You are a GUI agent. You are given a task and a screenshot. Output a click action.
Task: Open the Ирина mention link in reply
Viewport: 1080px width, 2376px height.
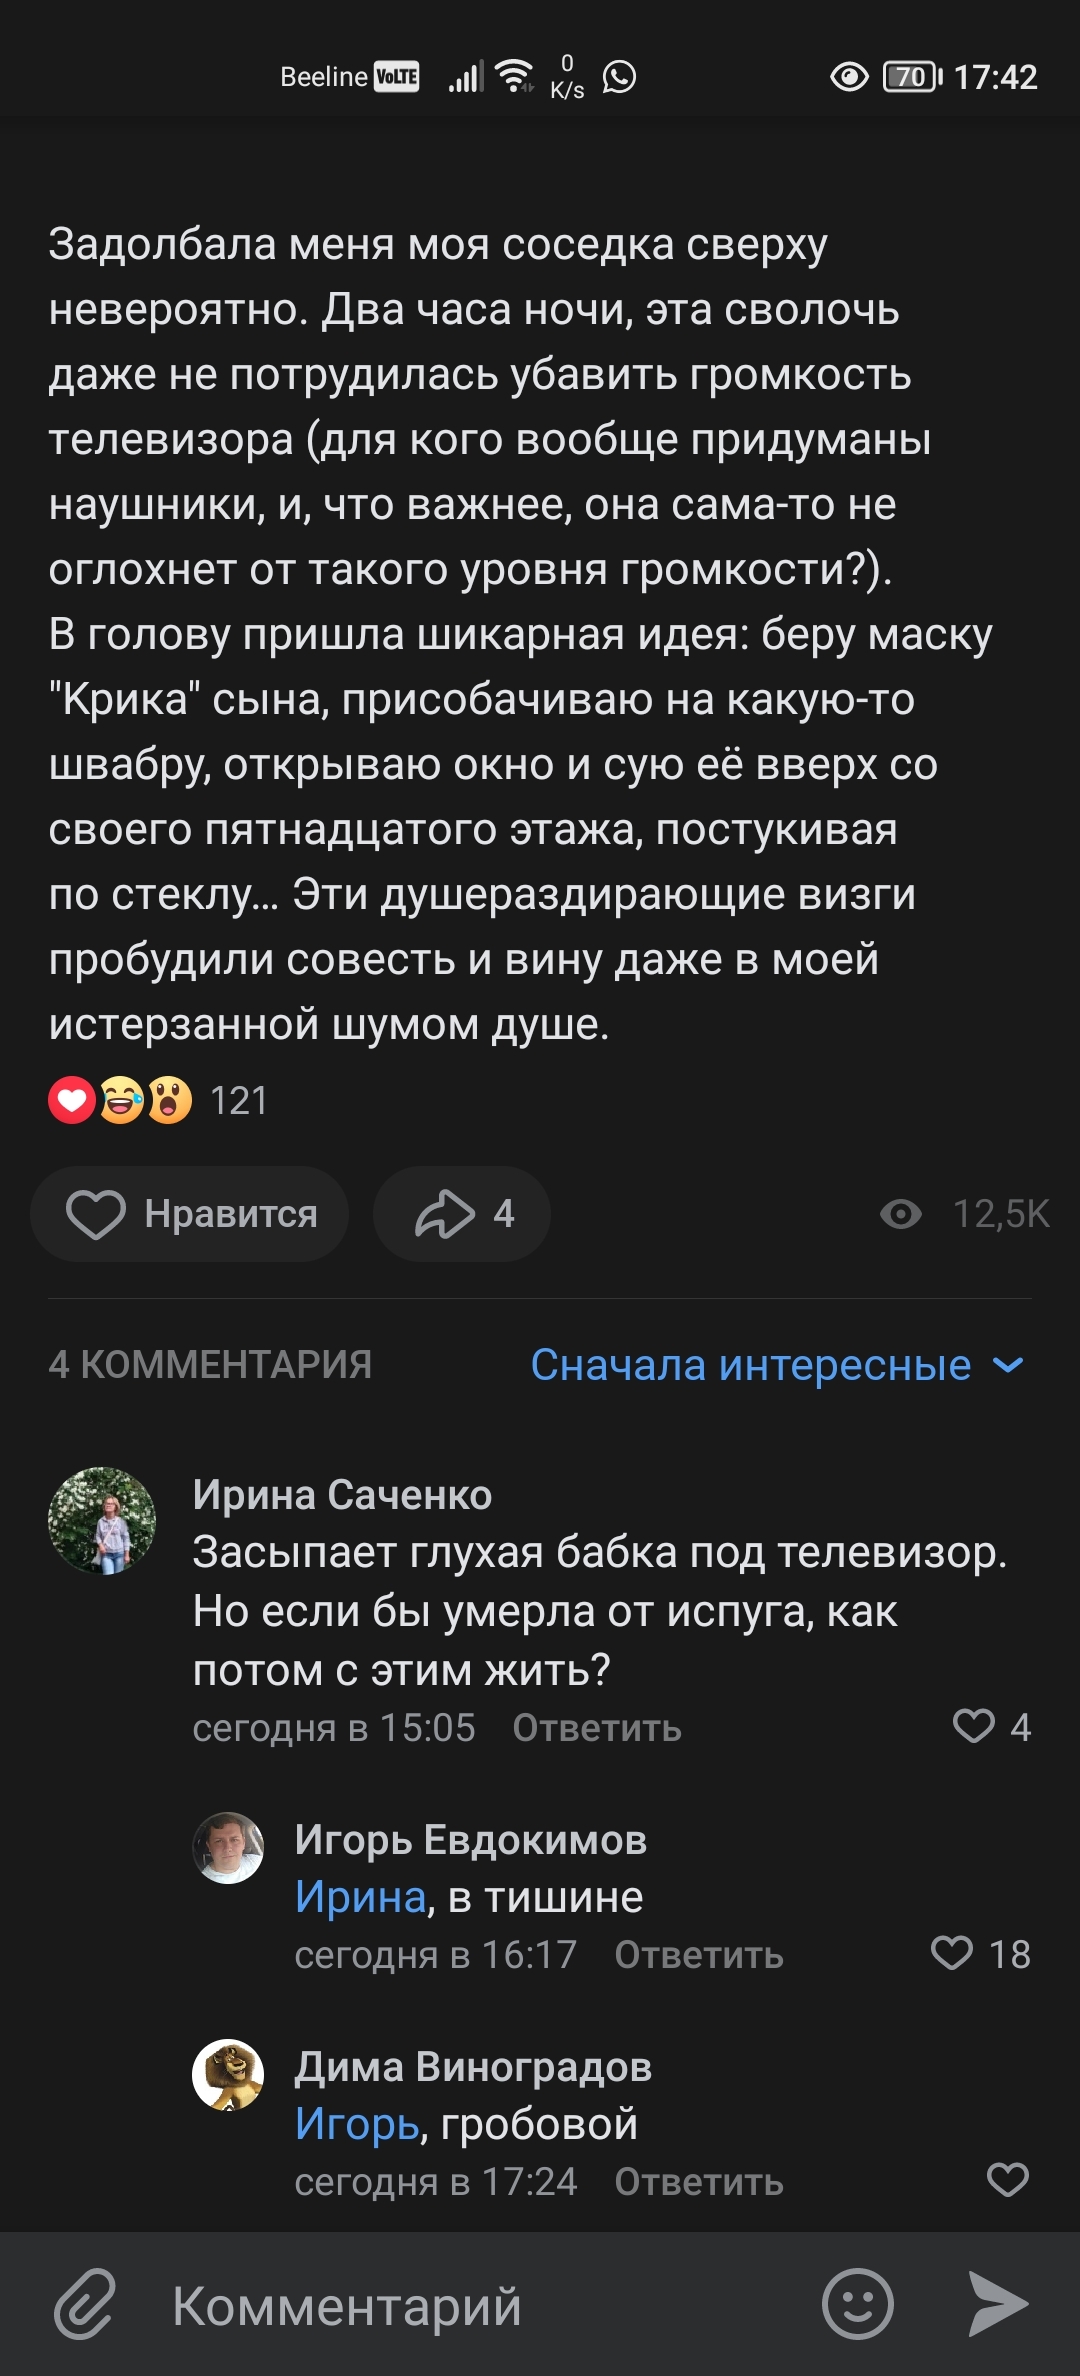361,1897
